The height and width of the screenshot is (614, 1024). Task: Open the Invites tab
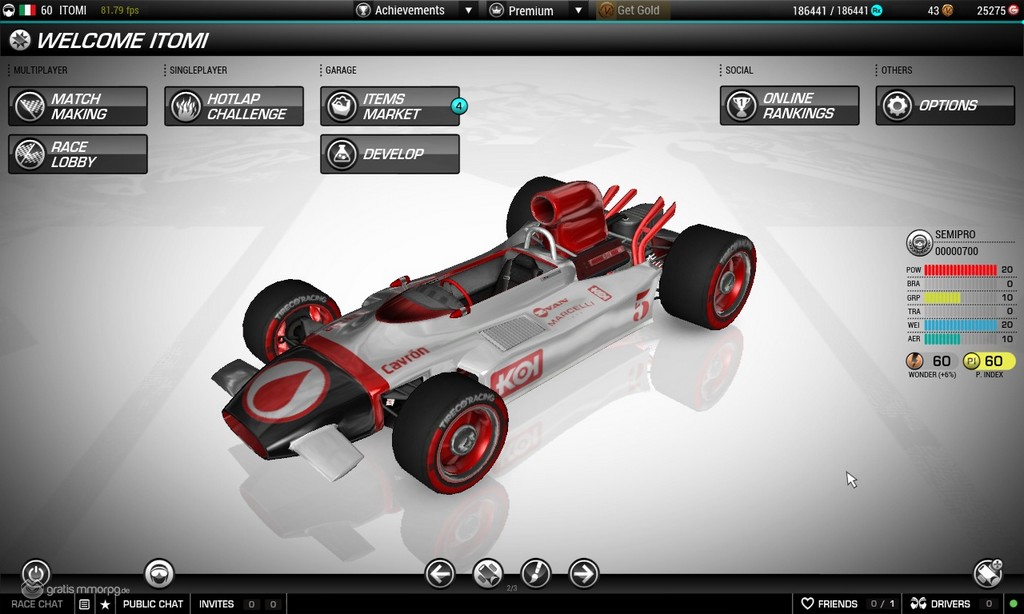pos(216,604)
